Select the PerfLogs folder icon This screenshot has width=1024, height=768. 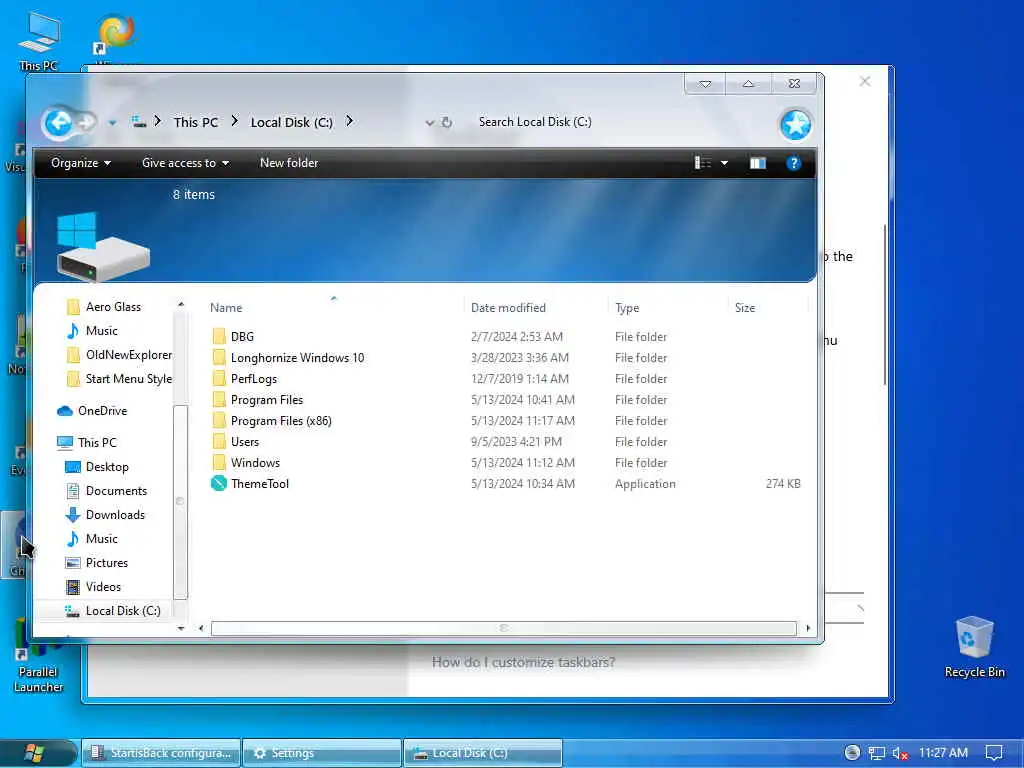point(219,379)
